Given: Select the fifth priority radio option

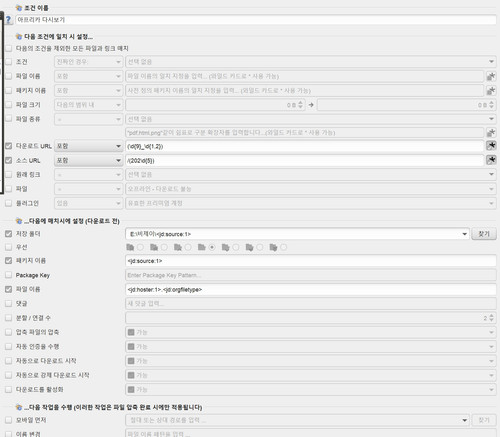Looking at the screenshot, I should (236, 247).
